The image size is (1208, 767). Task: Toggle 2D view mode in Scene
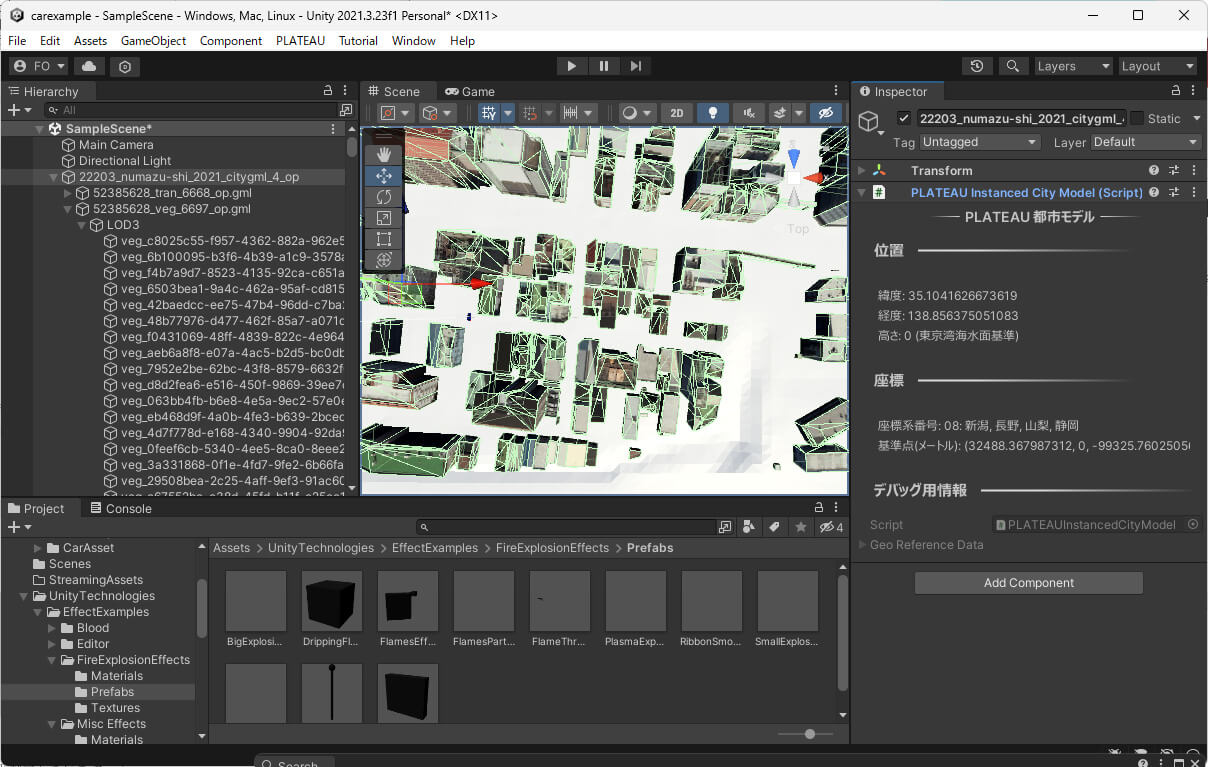tap(677, 113)
